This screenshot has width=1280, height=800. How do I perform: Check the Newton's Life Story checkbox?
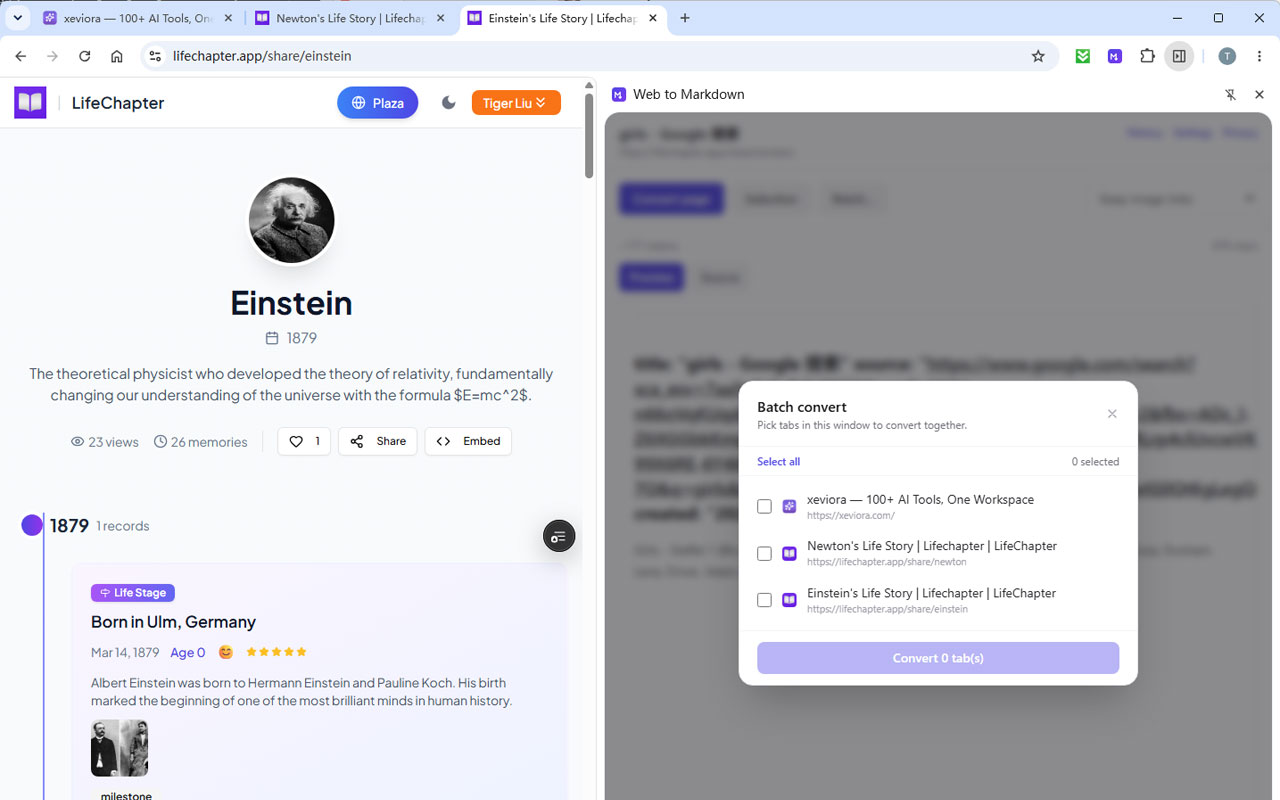pyautogui.click(x=764, y=553)
